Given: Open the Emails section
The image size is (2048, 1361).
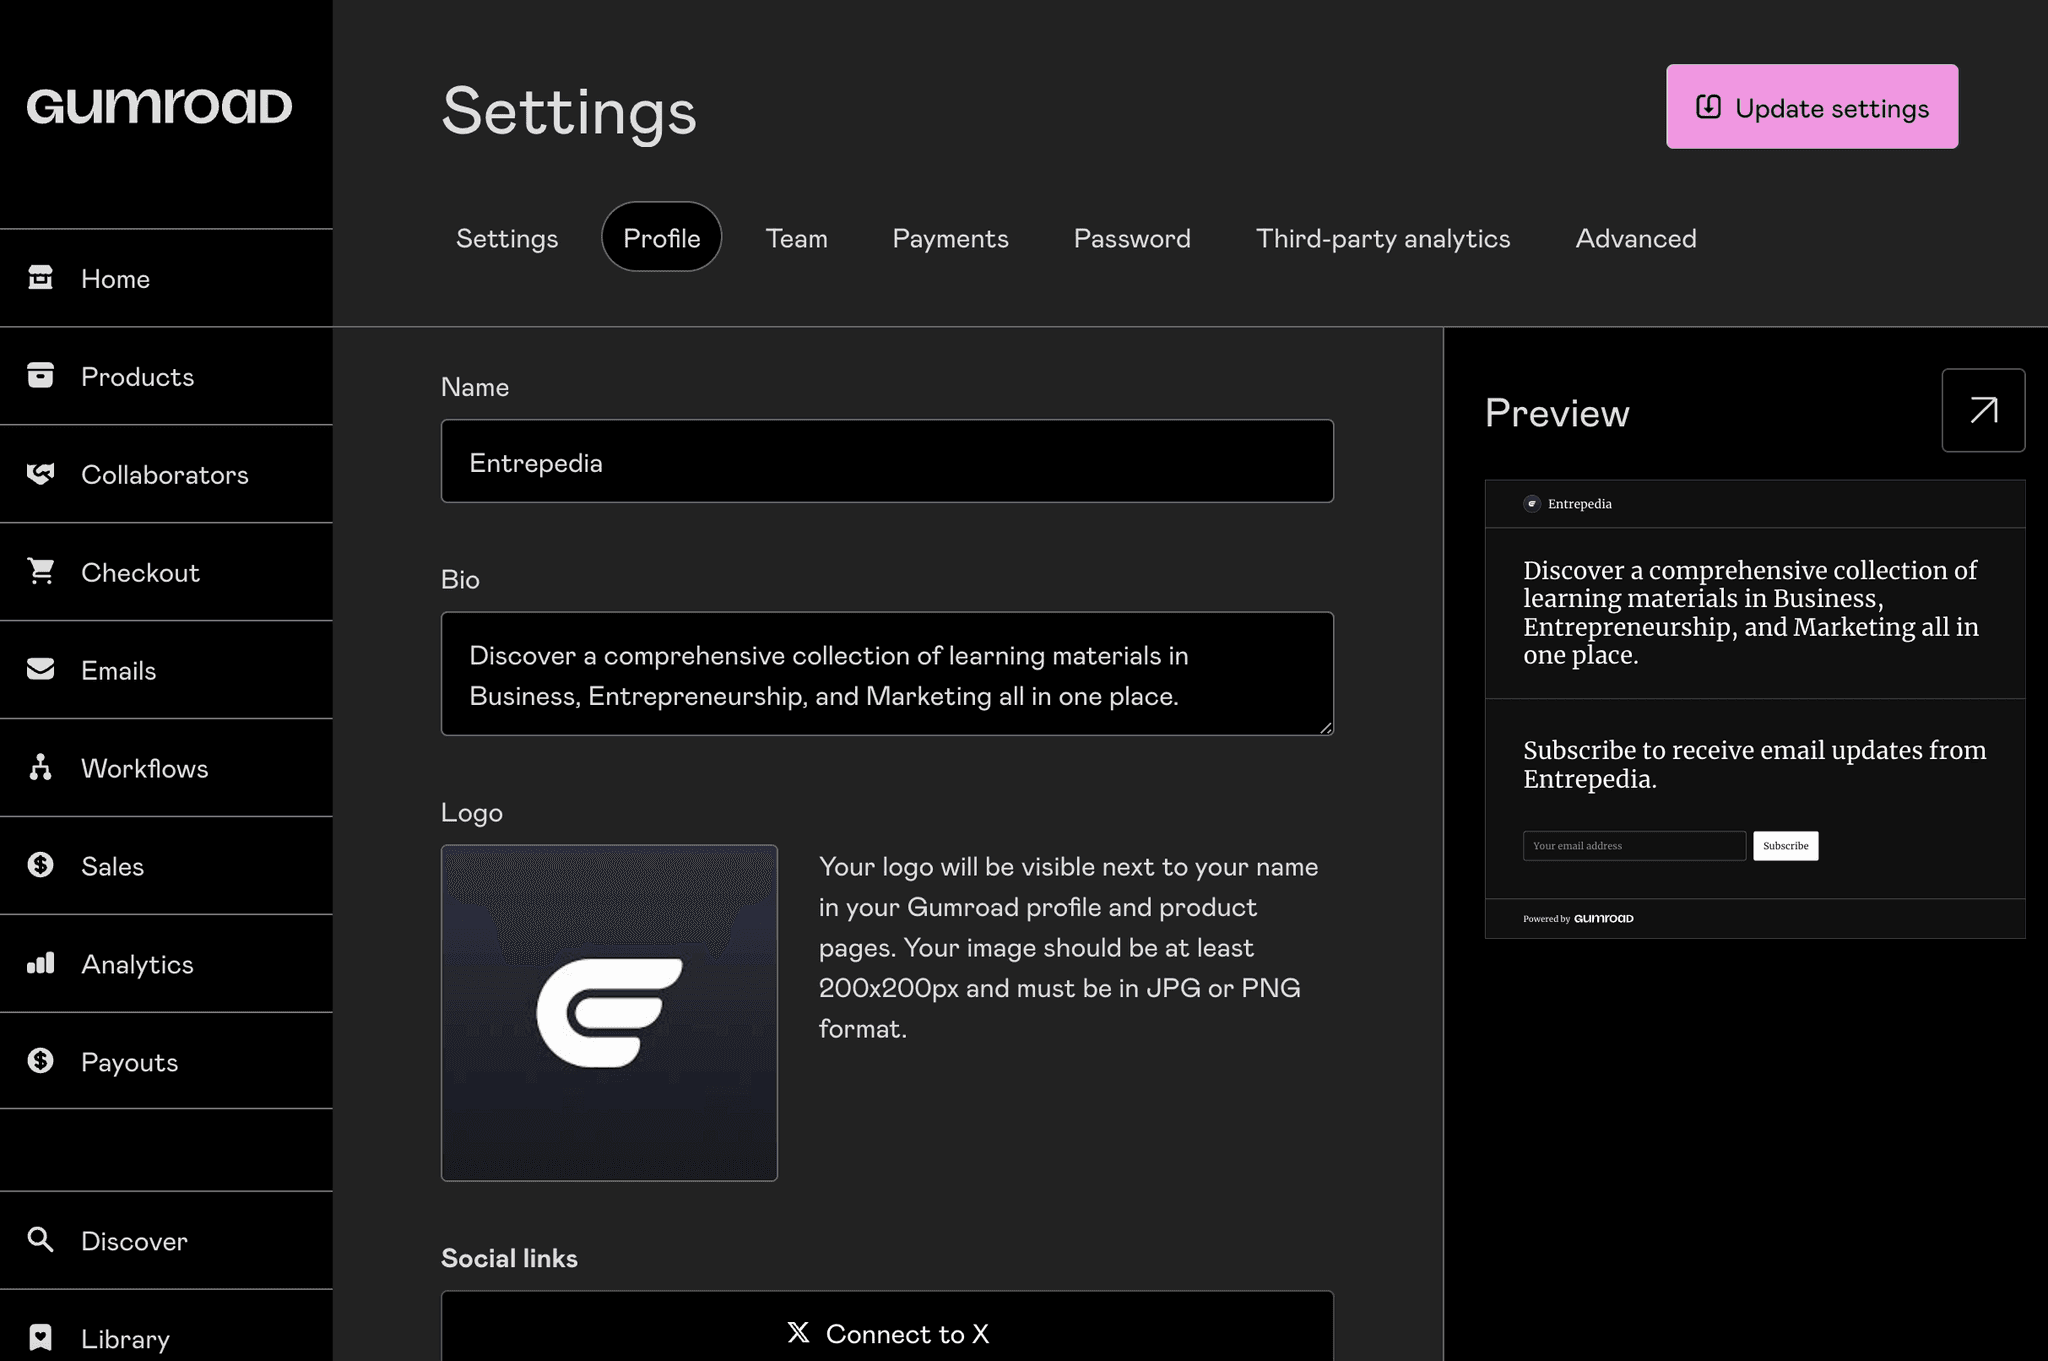Looking at the screenshot, I should 117,670.
